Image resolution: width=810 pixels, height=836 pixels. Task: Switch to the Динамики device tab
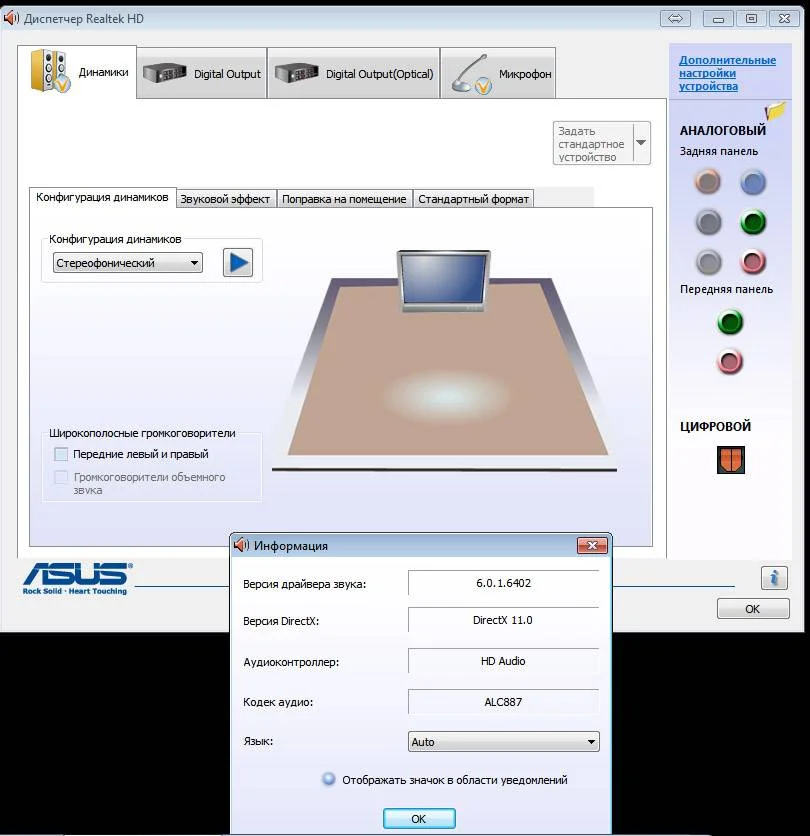[77, 72]
